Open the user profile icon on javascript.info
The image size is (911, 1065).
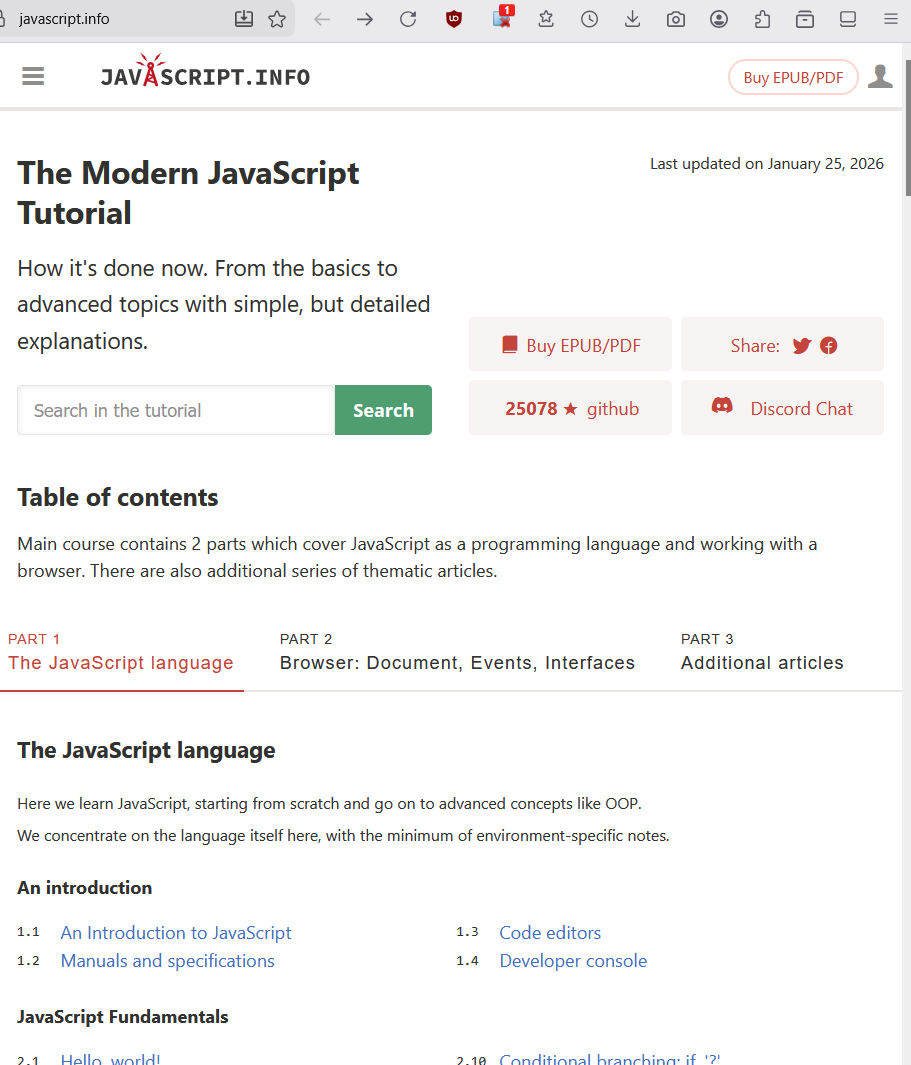[x=879, y=74]
